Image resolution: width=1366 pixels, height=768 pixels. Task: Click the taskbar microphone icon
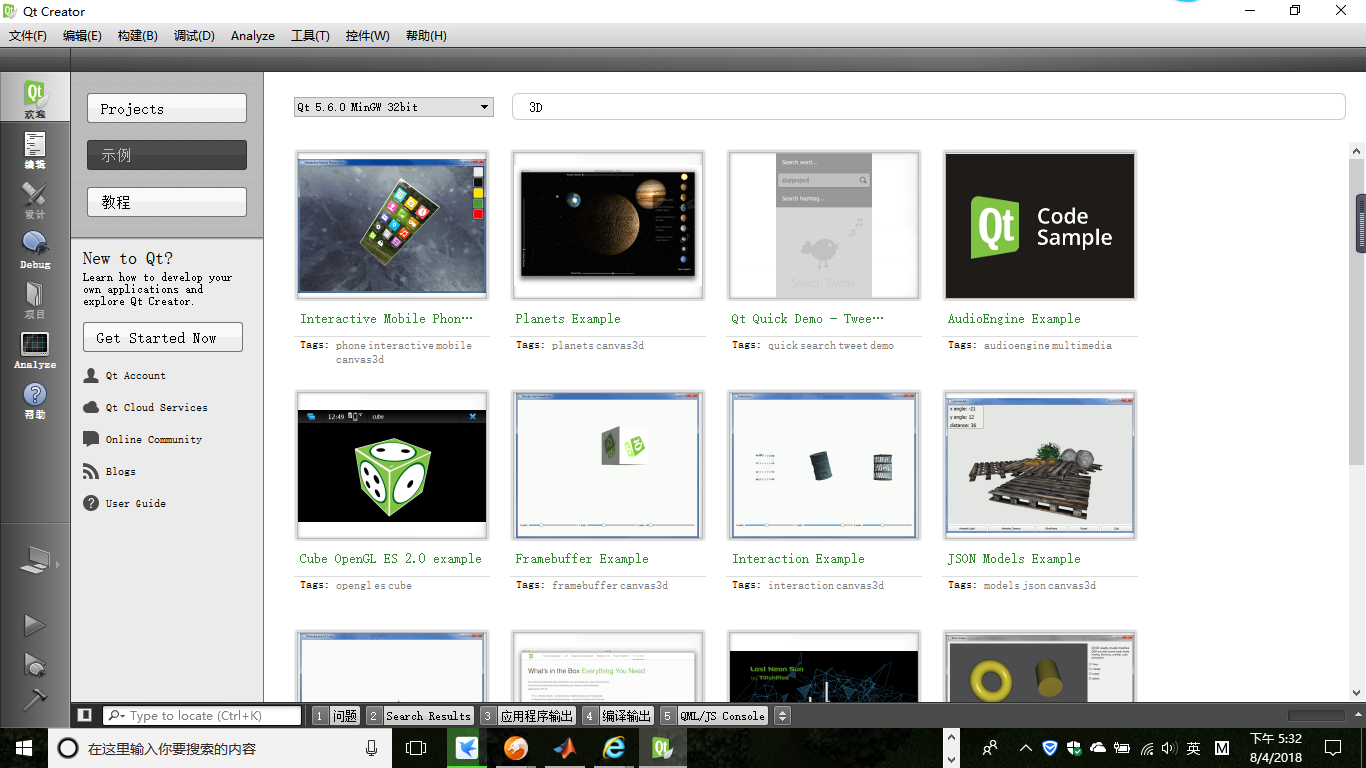(x=372, y=748)
